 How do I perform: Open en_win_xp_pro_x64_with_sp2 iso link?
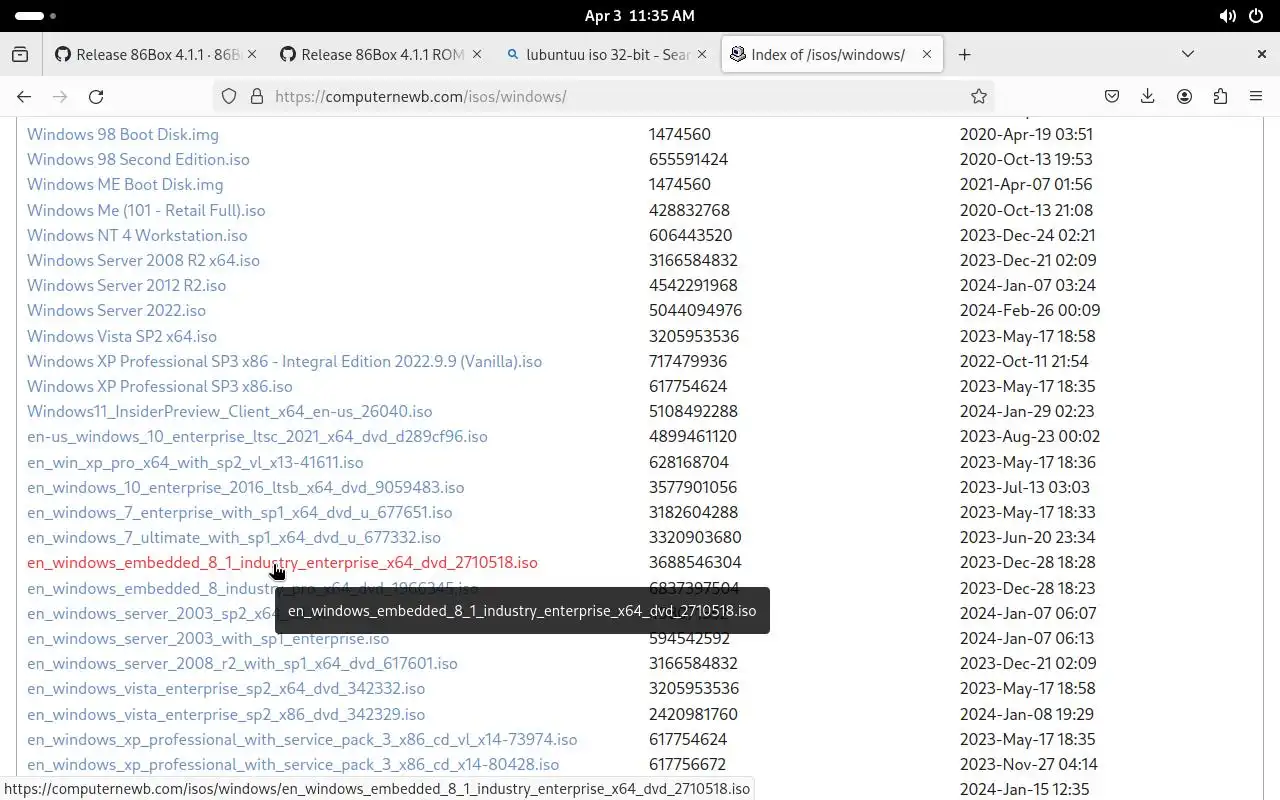195,462
